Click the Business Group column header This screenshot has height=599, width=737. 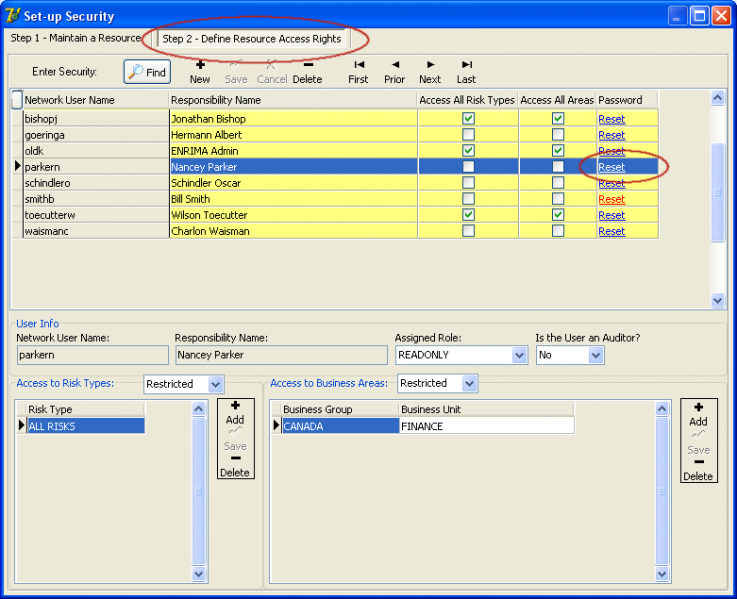coord(340,409)
